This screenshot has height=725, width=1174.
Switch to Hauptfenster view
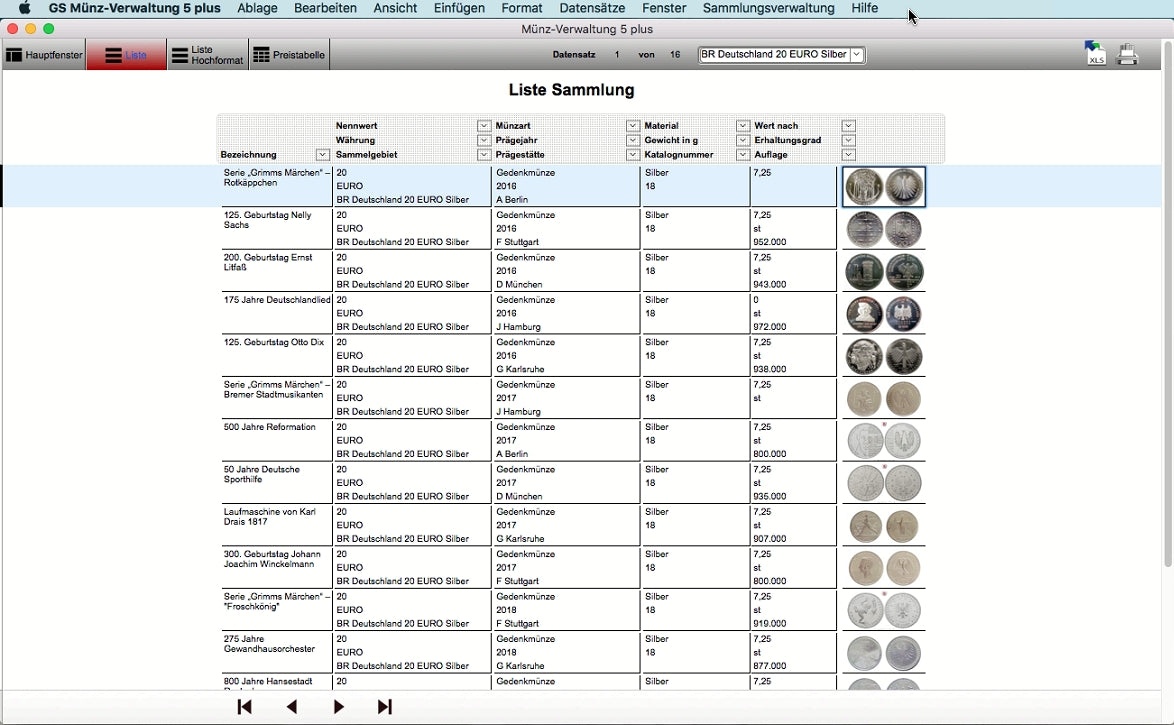tap(44, 55)
